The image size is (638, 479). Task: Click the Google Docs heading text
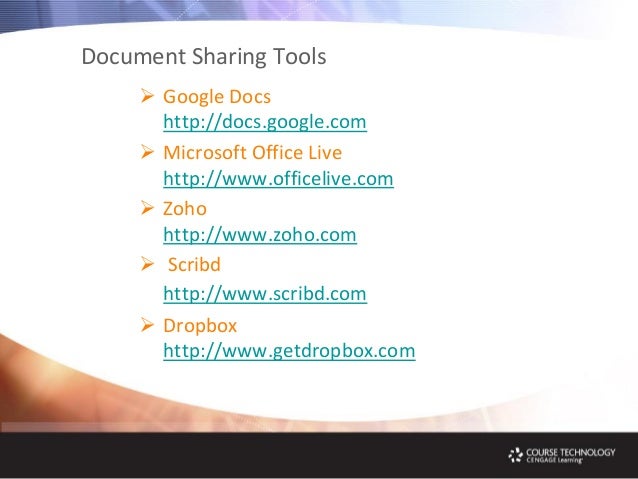[x=217, y=97]
